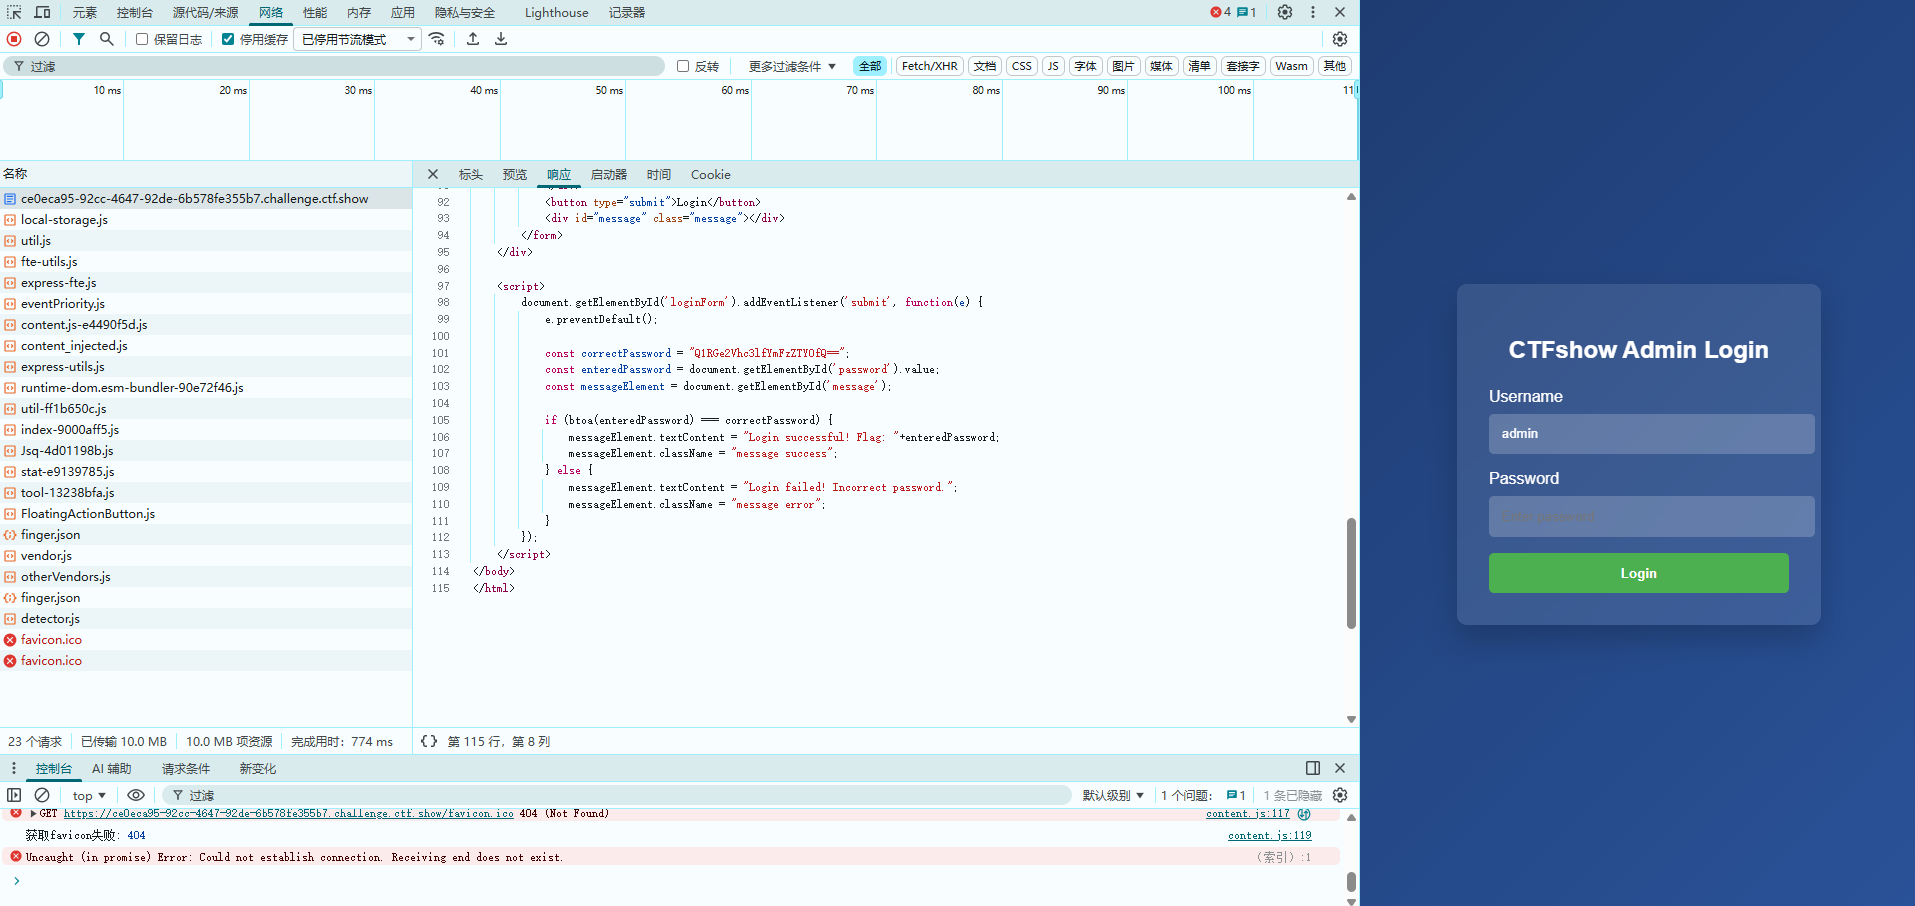Expand drawer to full height icon
The width and height of the screenshot is (1915, 906).
(1313, 768)
